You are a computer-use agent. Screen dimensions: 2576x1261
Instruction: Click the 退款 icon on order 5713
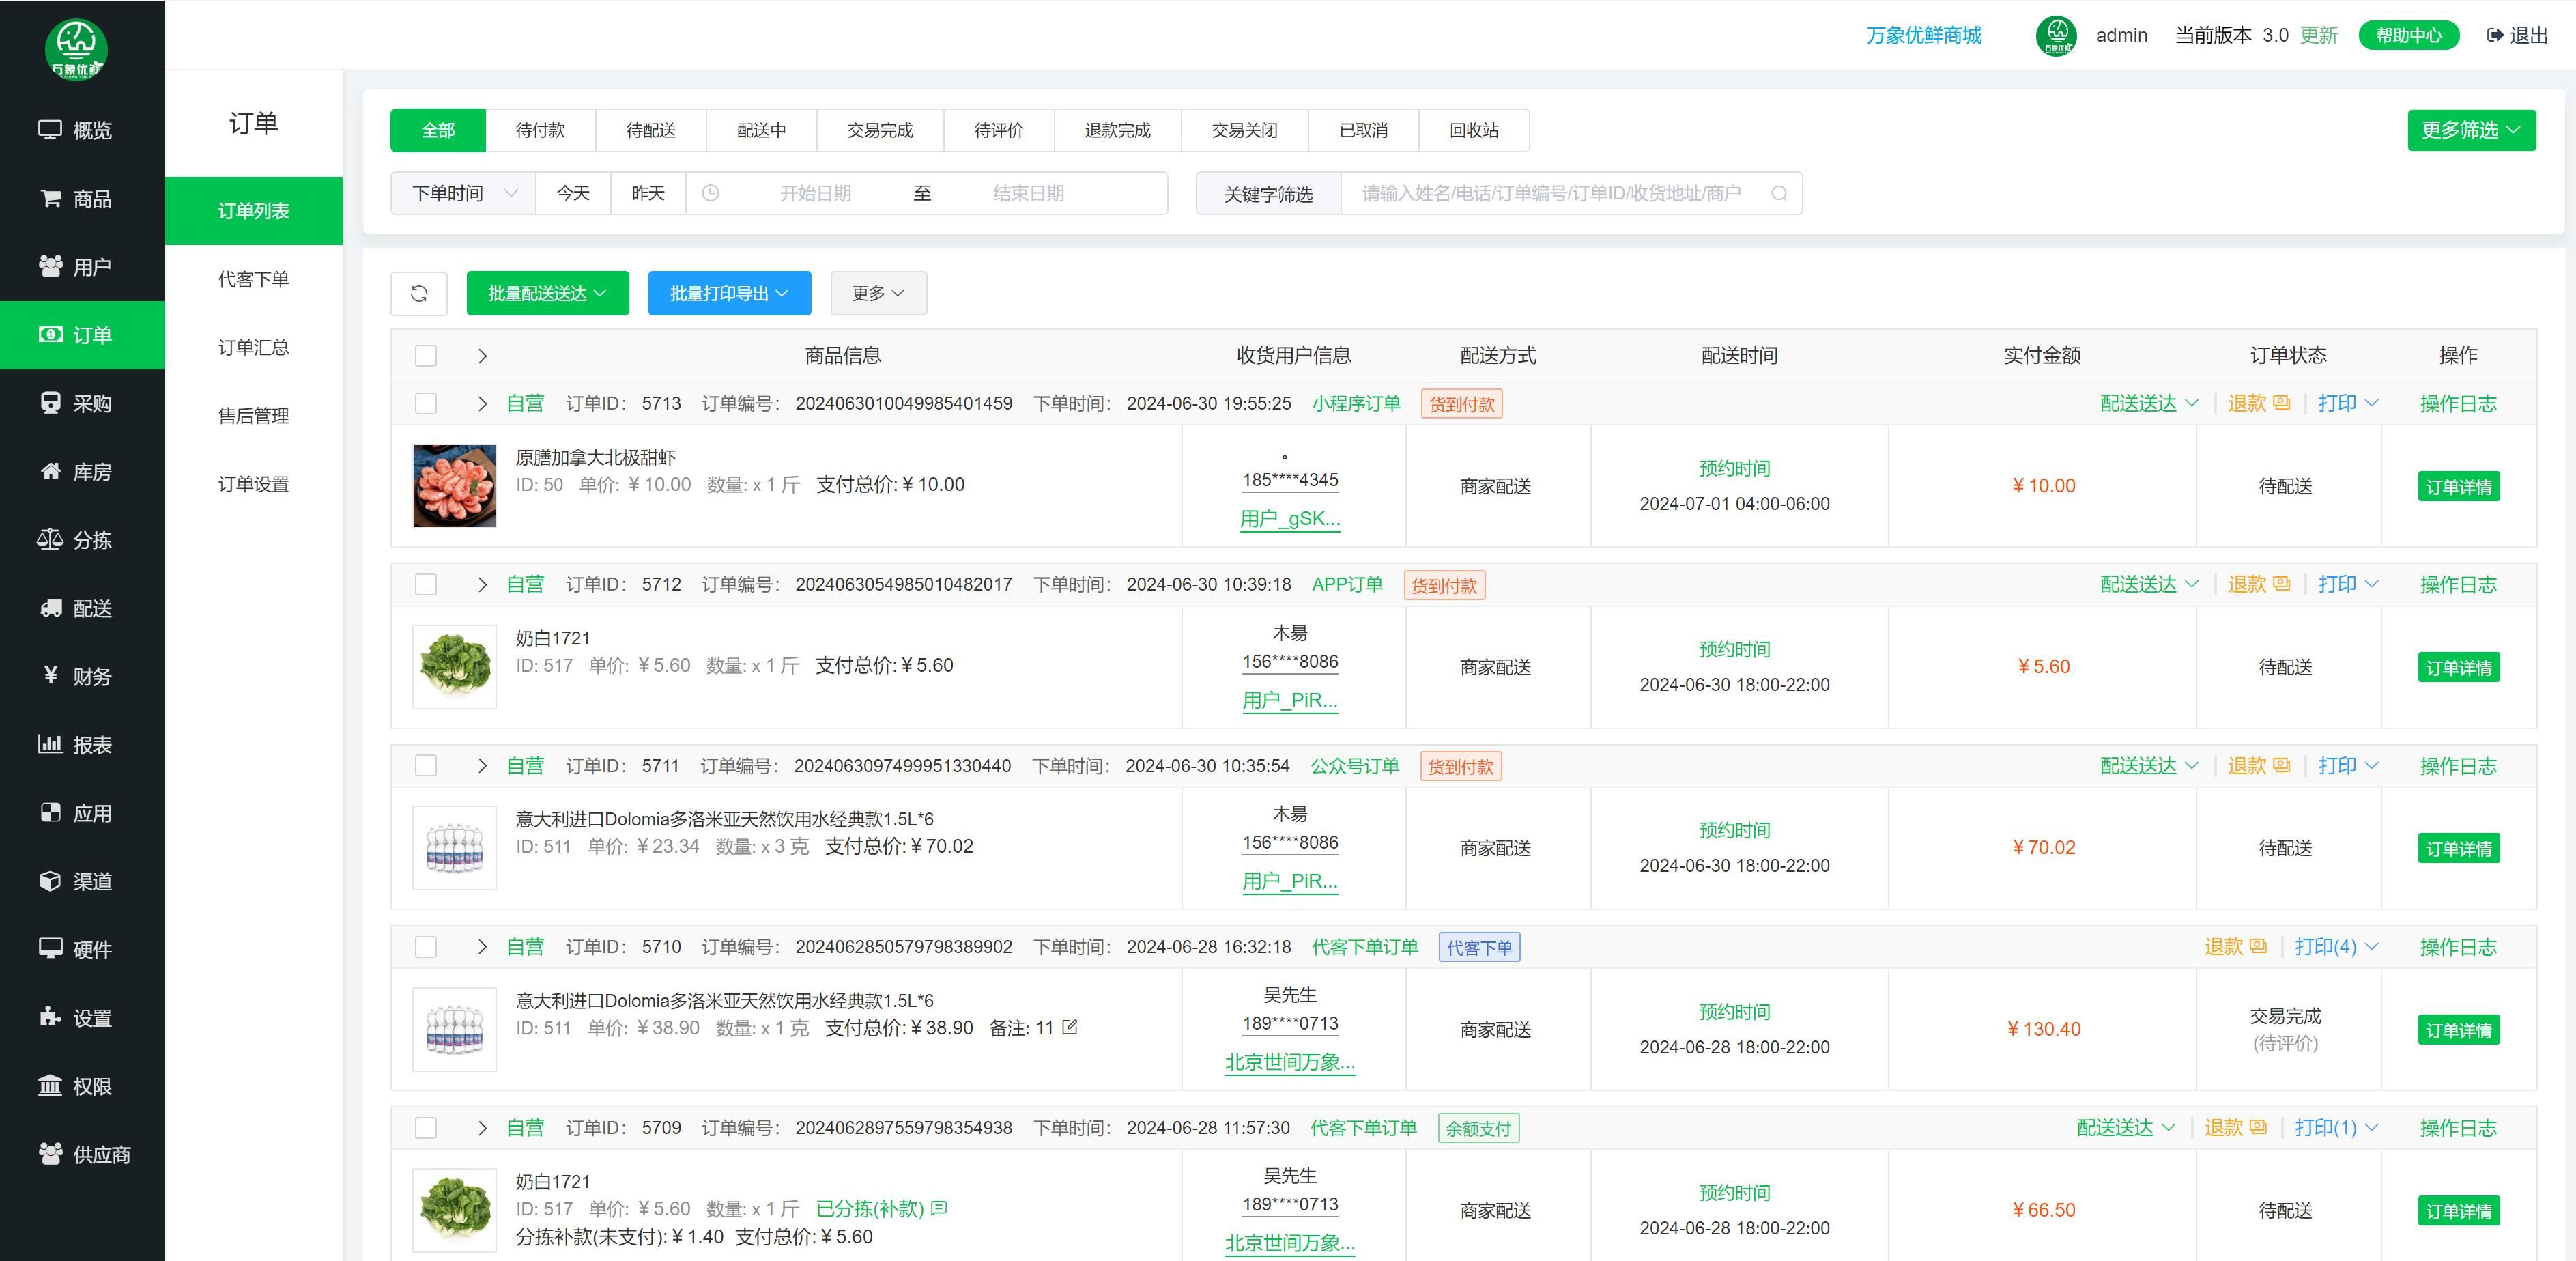[2281, 403]
